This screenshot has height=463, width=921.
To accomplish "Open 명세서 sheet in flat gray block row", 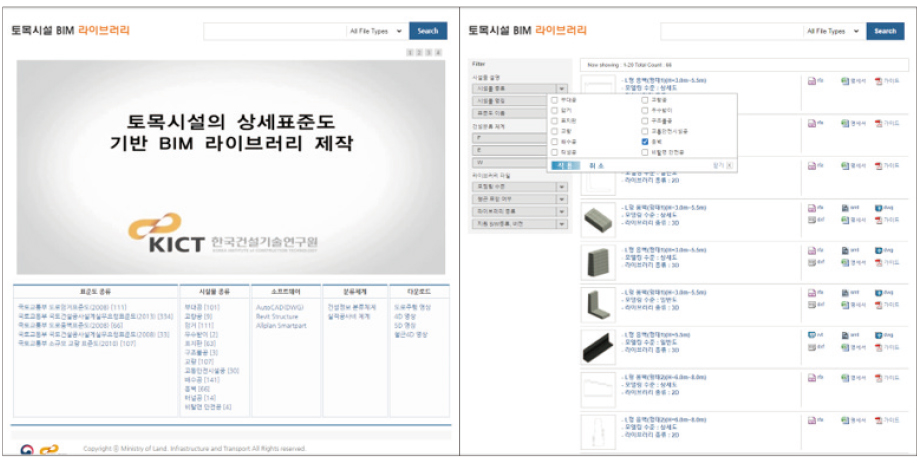I will [x=853, y=220].
